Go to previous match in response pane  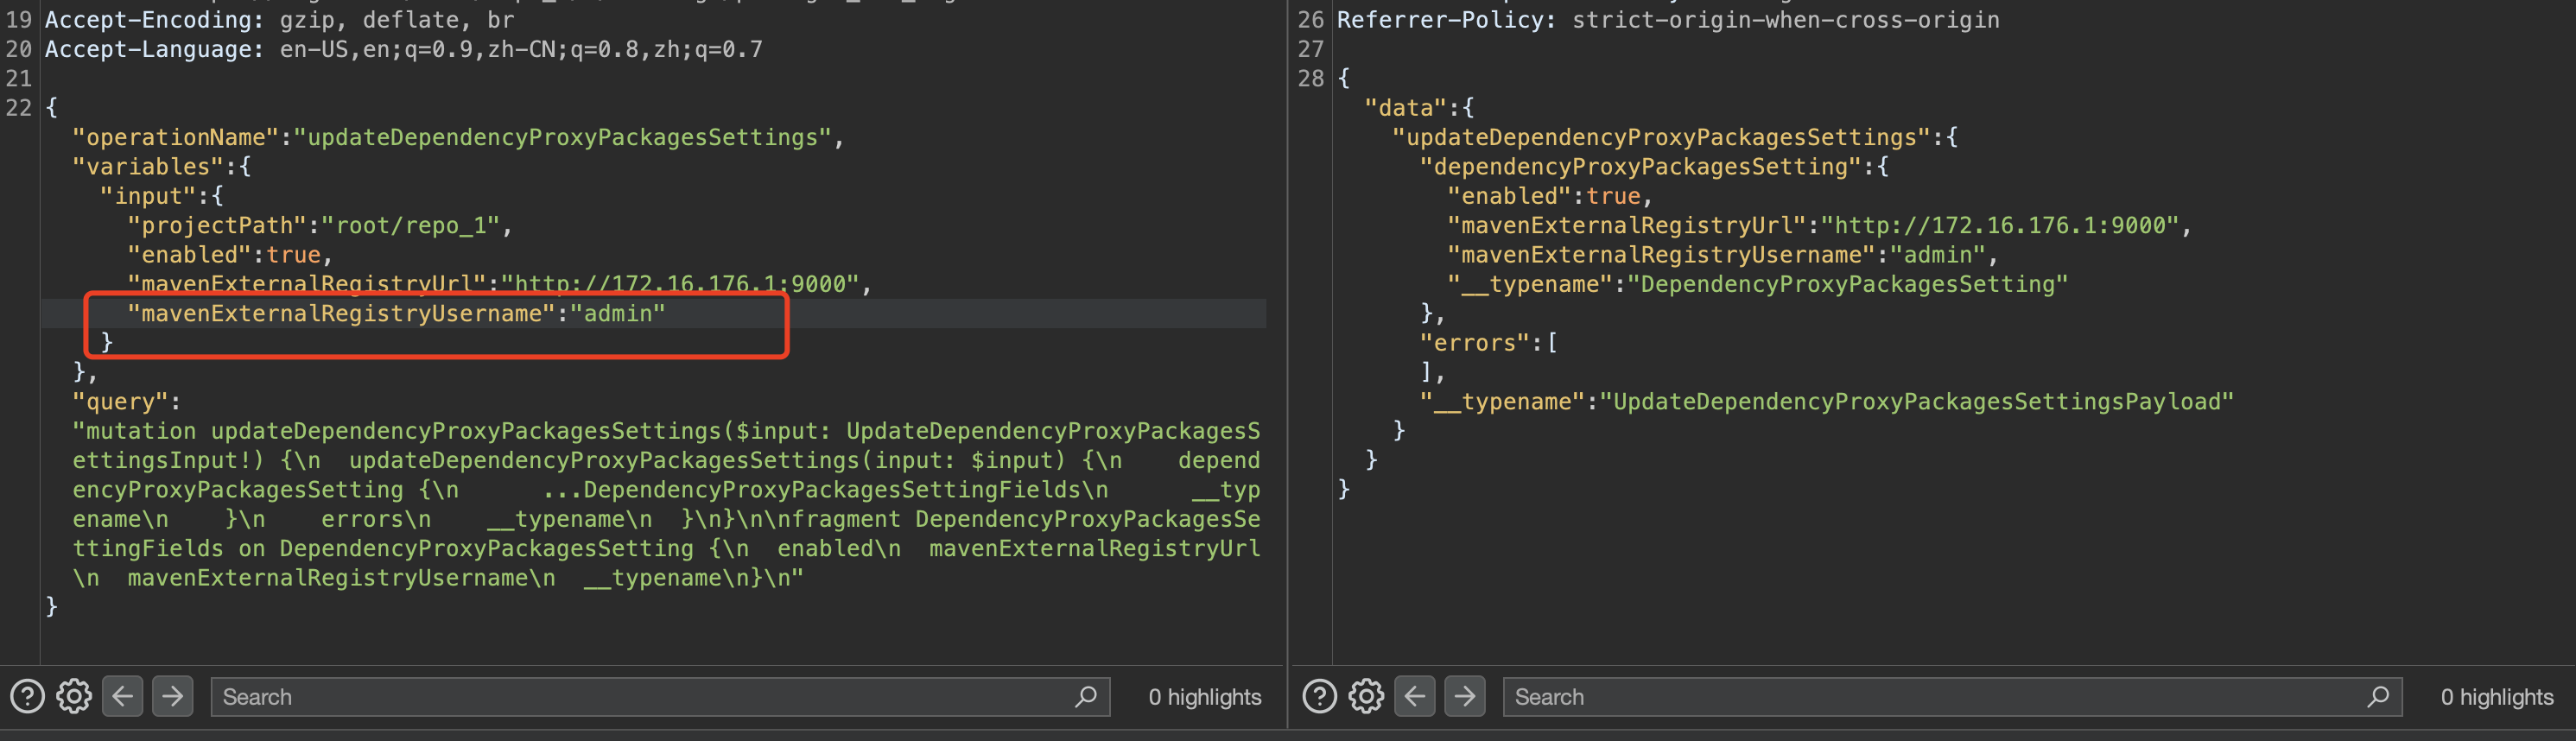[1415, 696]
